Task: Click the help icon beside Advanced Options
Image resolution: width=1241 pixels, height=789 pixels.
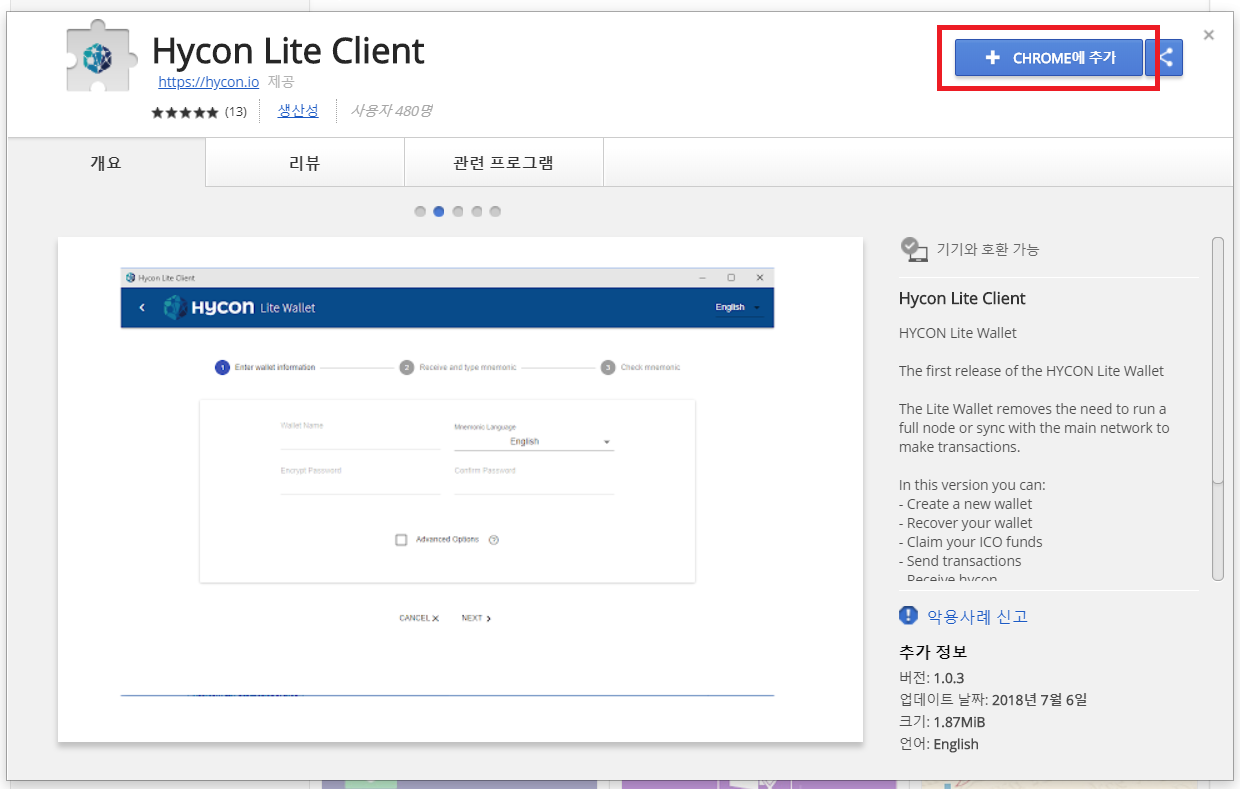Action: coord(493,538)
